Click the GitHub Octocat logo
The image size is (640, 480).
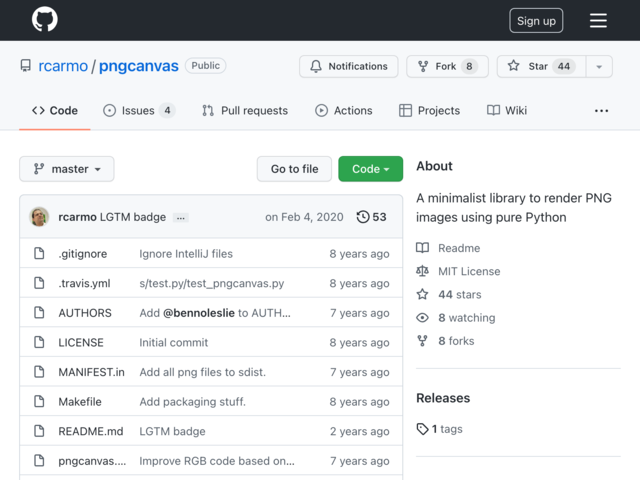44,19
